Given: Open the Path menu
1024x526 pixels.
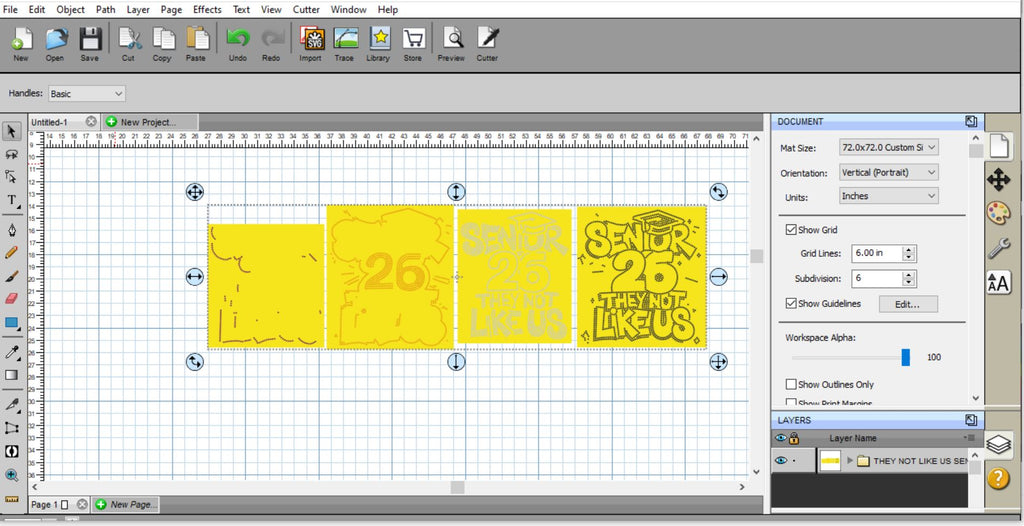Looking at the screenshot, I should click(x=106, y=9).
